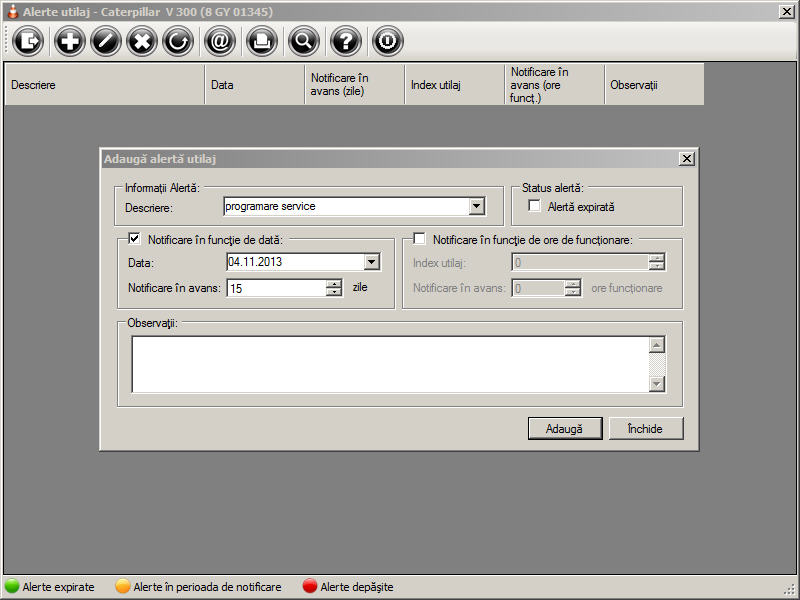Screen dimensions: 800x600
Task: Uncheck Notificare în funcție de dată
Action: (134, 238)
